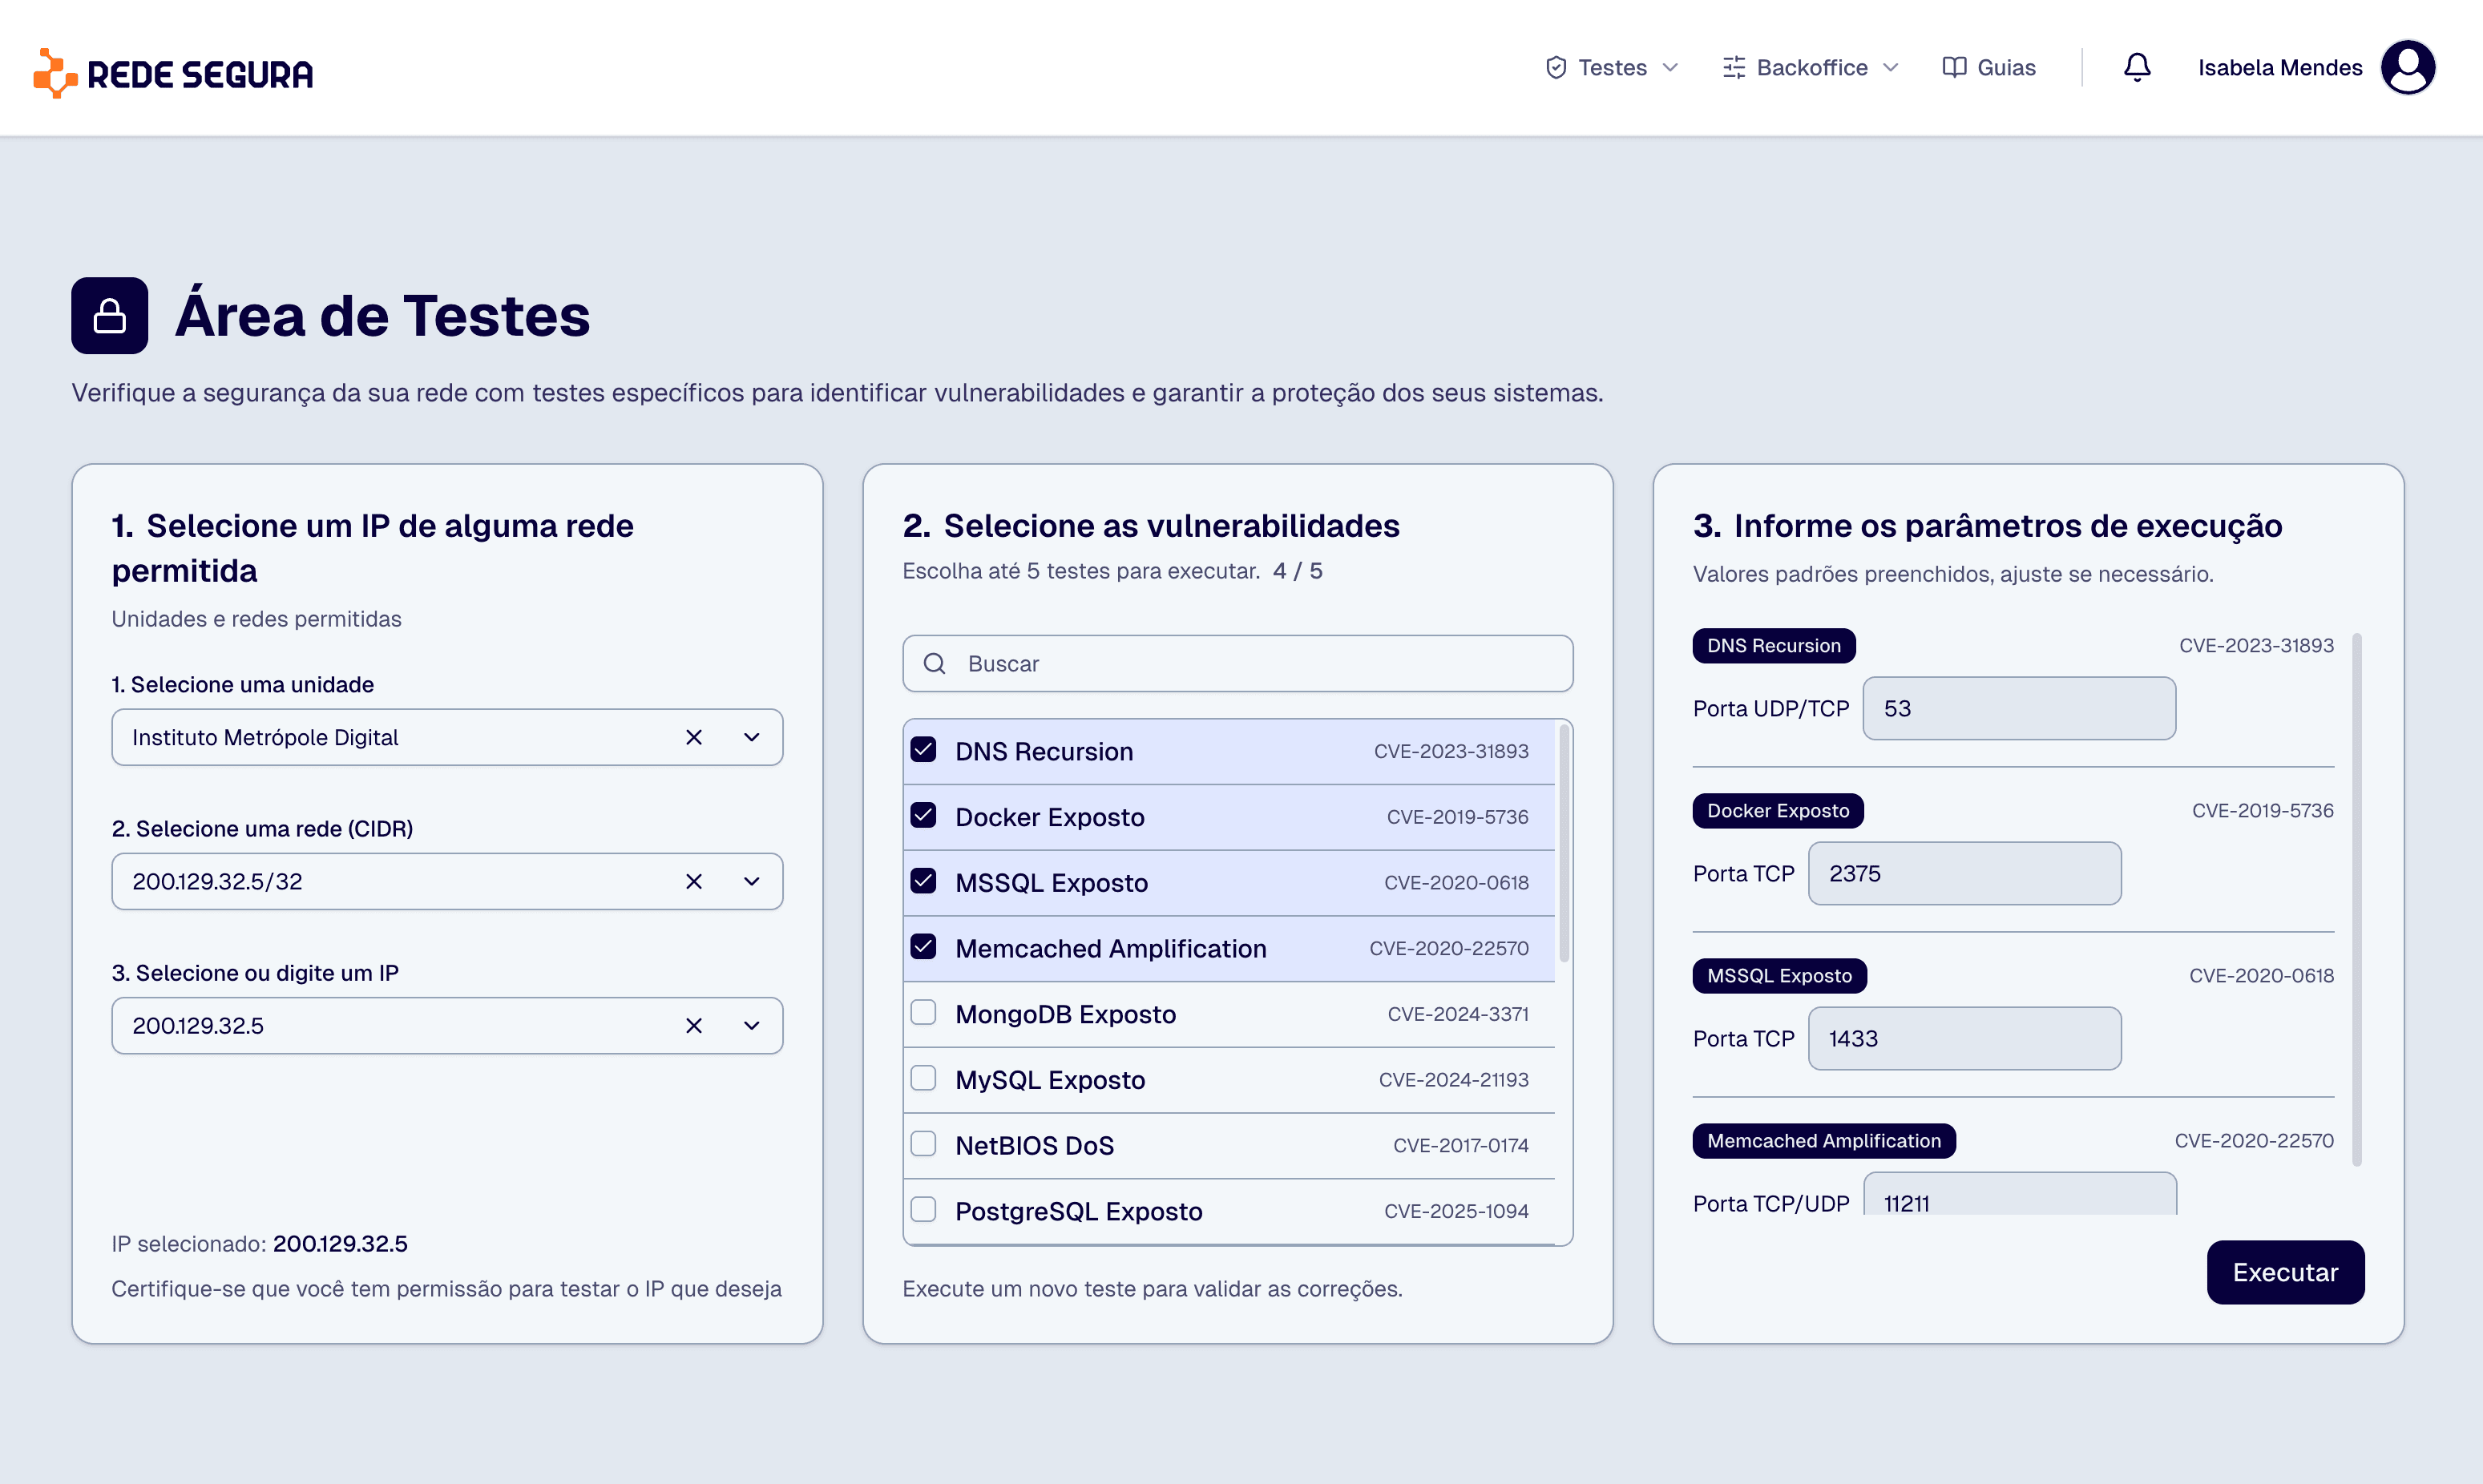Click the vulnerabilities list scrollbar
Viewport: 2483px width, 1484px height.
tap(1564, 844)
